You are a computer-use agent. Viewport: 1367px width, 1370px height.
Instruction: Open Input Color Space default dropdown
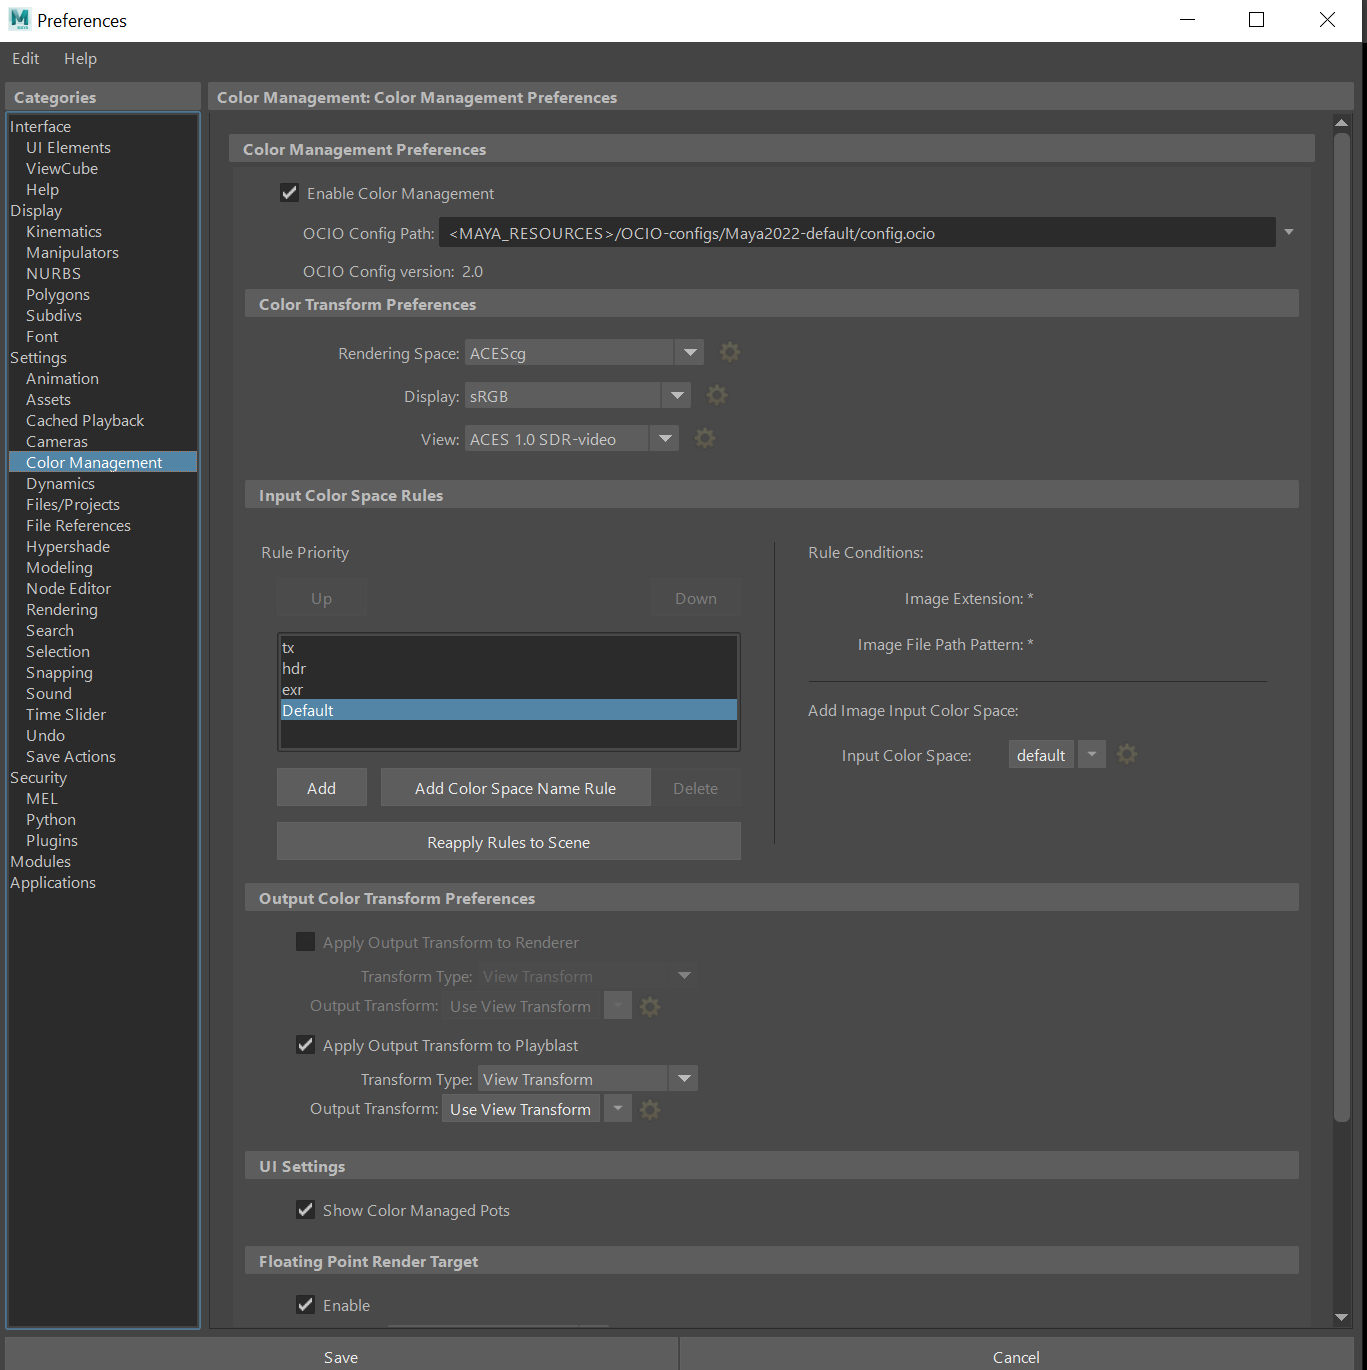pos(1092,755)
